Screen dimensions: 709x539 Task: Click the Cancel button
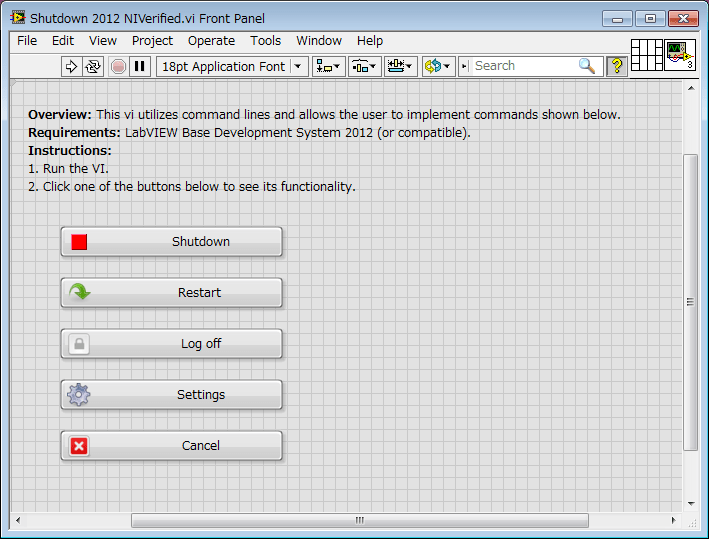[171, 445]
